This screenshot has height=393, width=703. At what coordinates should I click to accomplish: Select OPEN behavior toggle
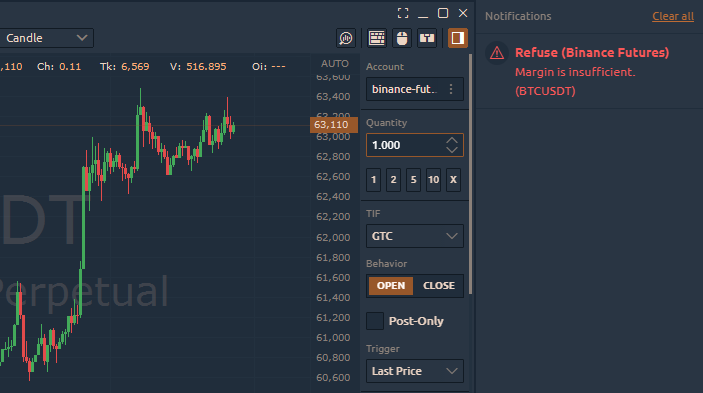391,286
